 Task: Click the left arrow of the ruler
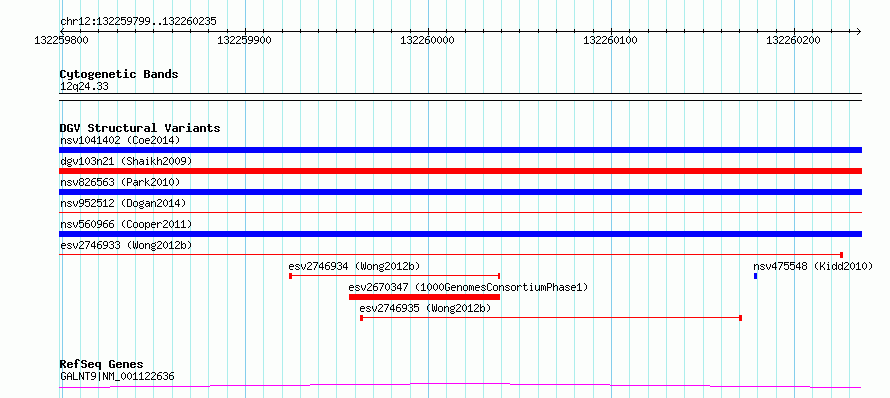(62, 31)
